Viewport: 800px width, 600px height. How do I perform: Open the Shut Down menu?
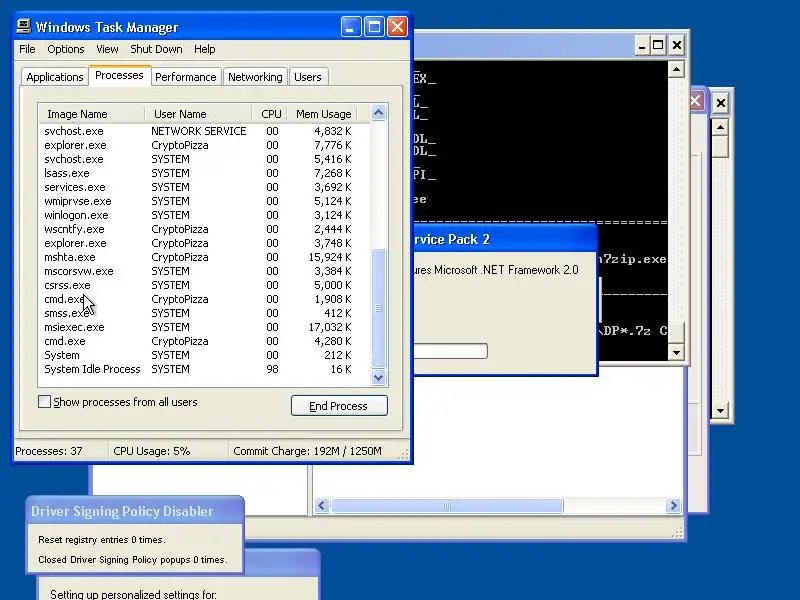pos(156,49)
